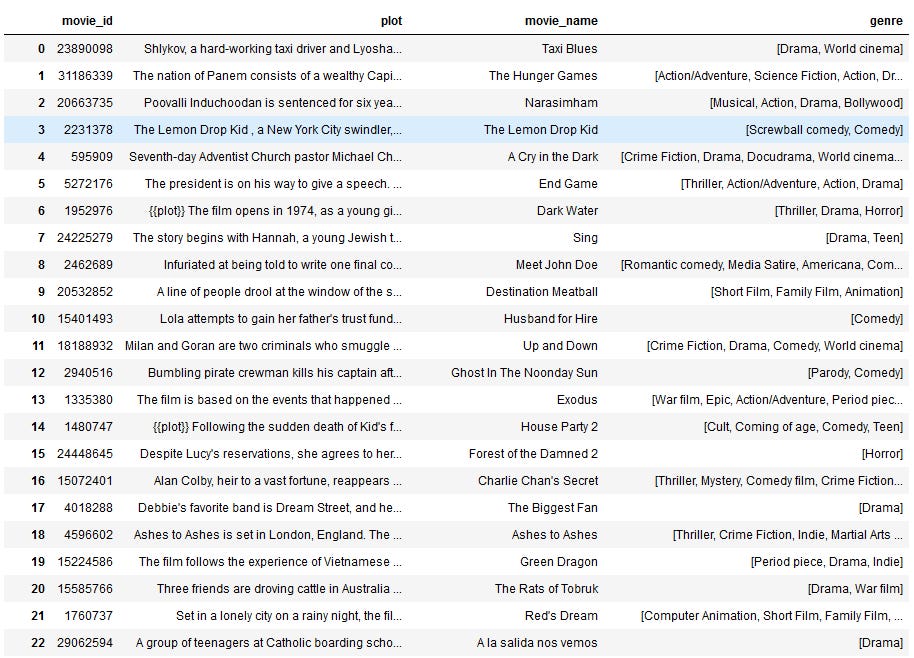This screenshot has width=914, height=658.
Task: Click plot 'Poovalli Induchoodan is sentenced'
Action: coord(273,103)
